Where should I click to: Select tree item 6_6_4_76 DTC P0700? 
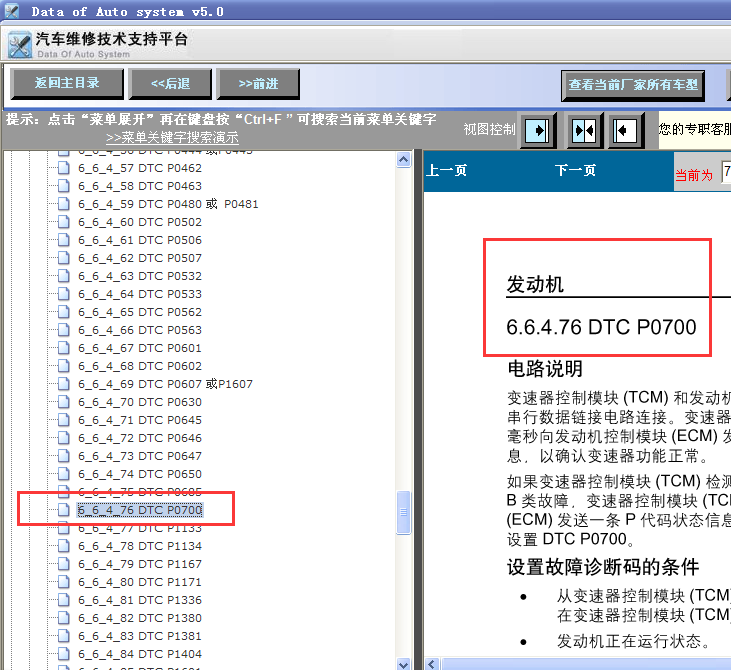coord(140,510)
